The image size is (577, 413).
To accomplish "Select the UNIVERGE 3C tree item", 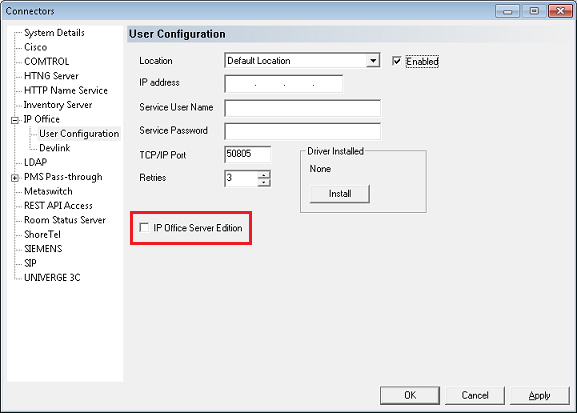I will (x=52, y=278).
